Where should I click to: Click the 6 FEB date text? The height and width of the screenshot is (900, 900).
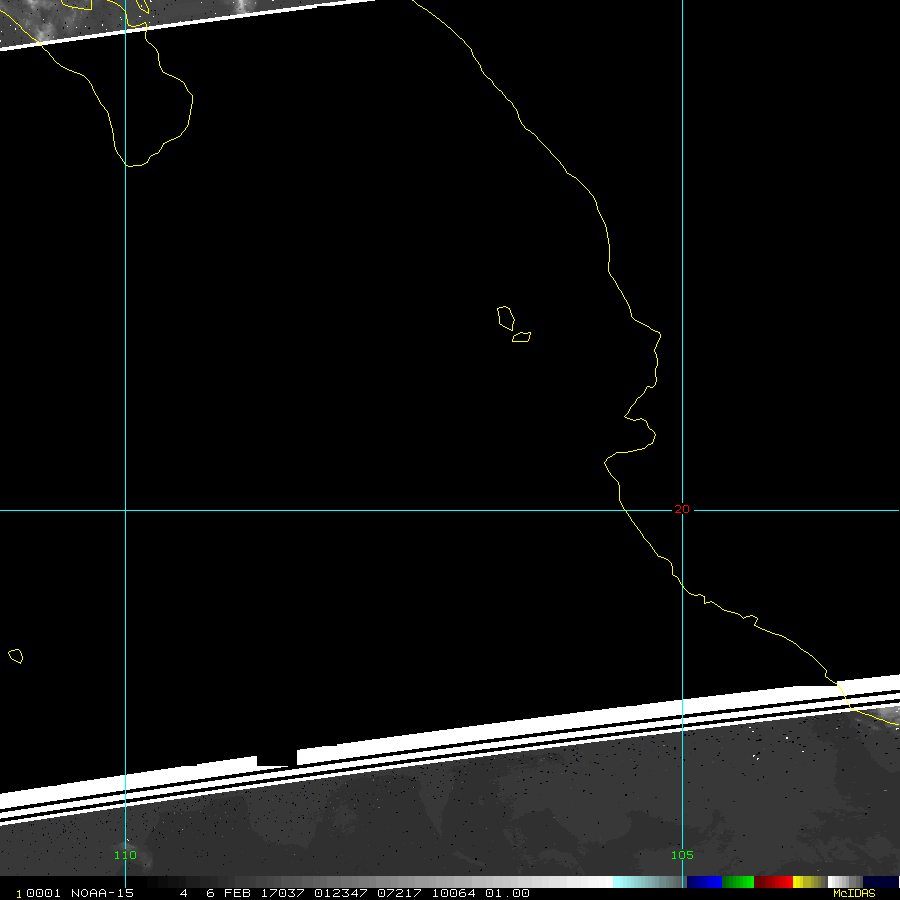(x=225, y=893)
